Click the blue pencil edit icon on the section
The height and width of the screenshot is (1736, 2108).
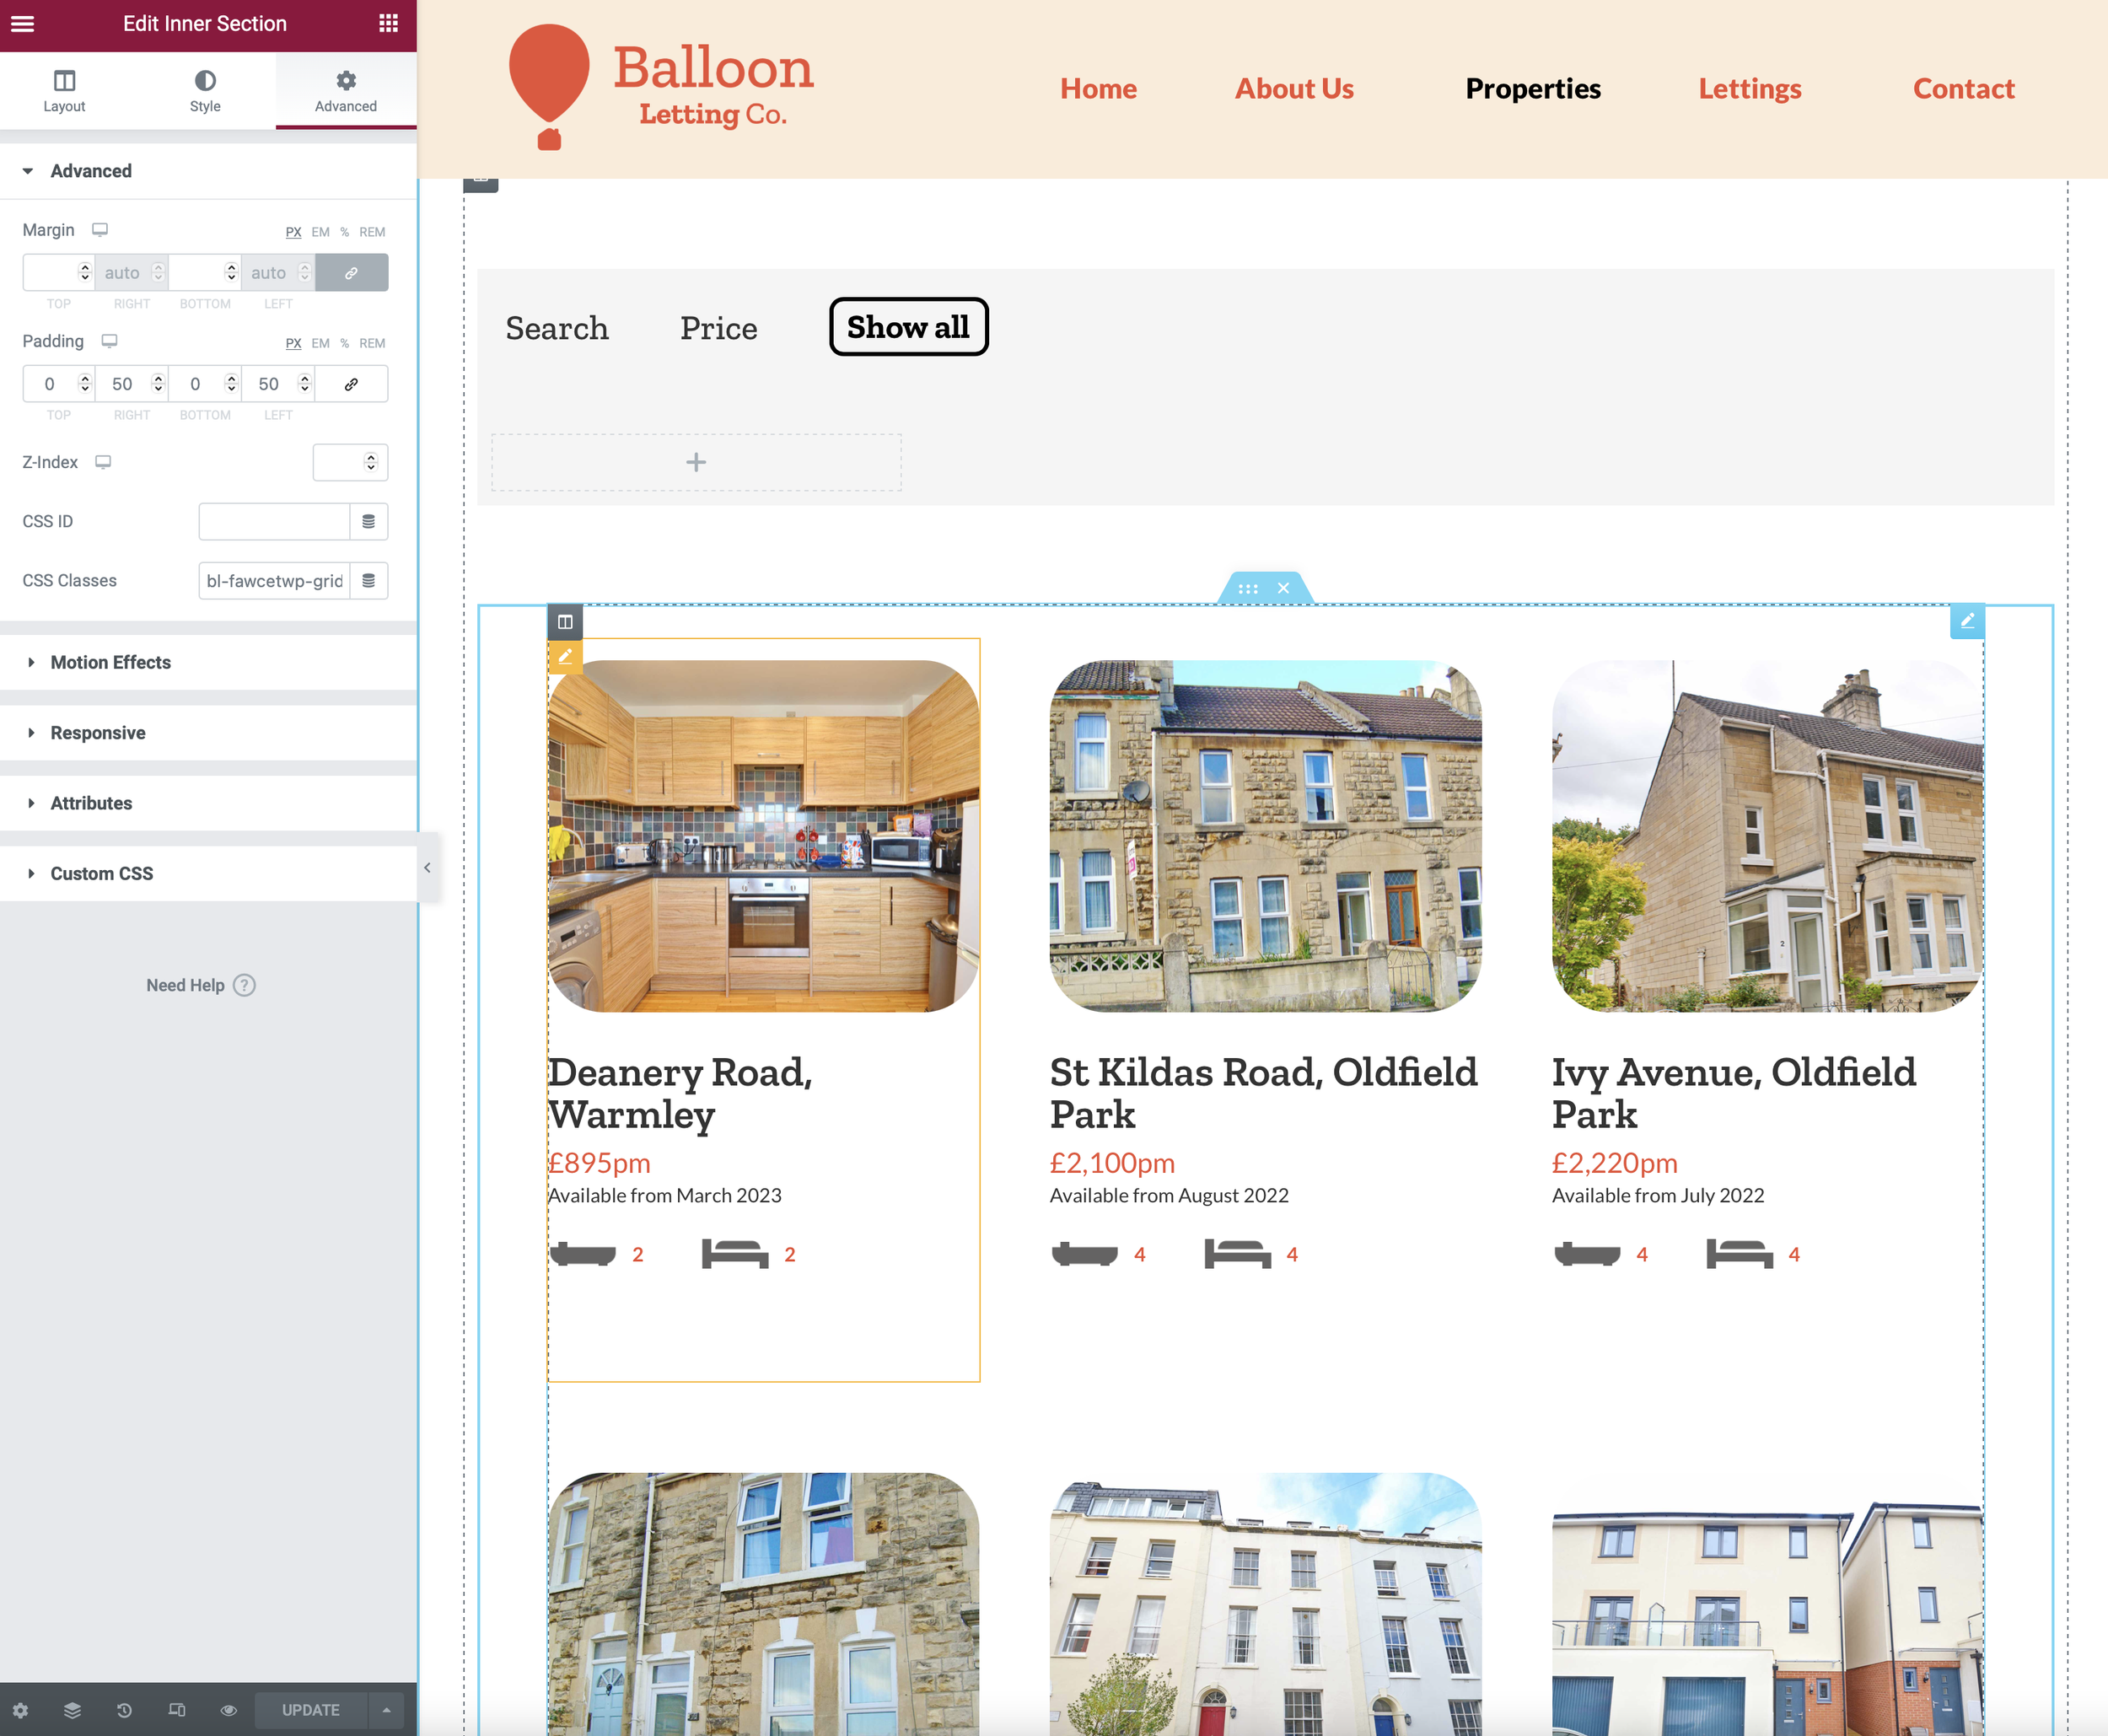point(1966,621)
